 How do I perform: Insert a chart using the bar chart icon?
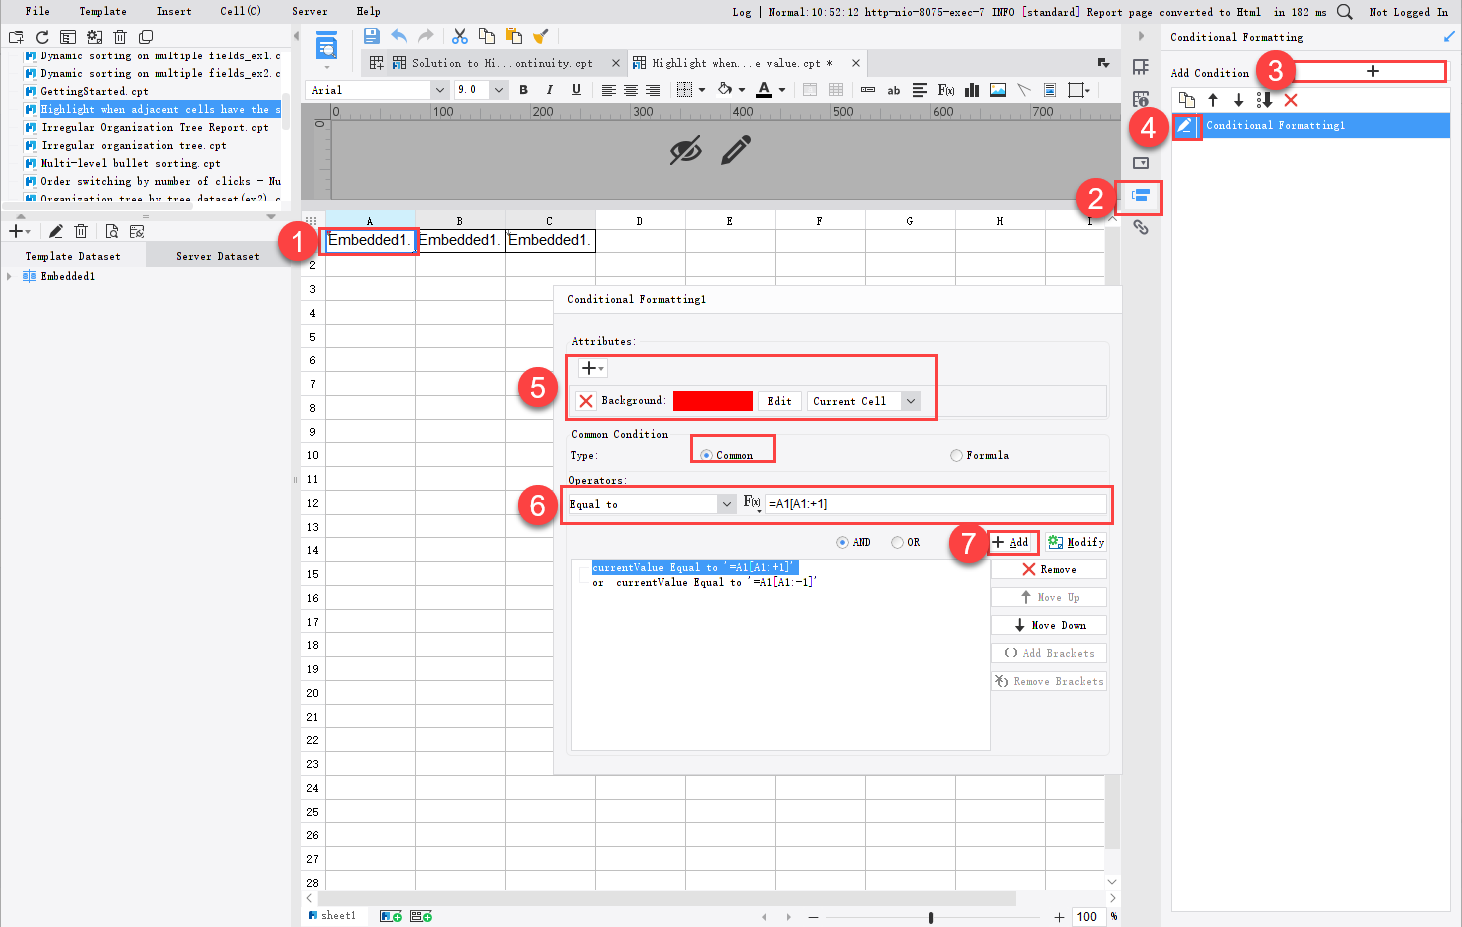click(971, 89)
